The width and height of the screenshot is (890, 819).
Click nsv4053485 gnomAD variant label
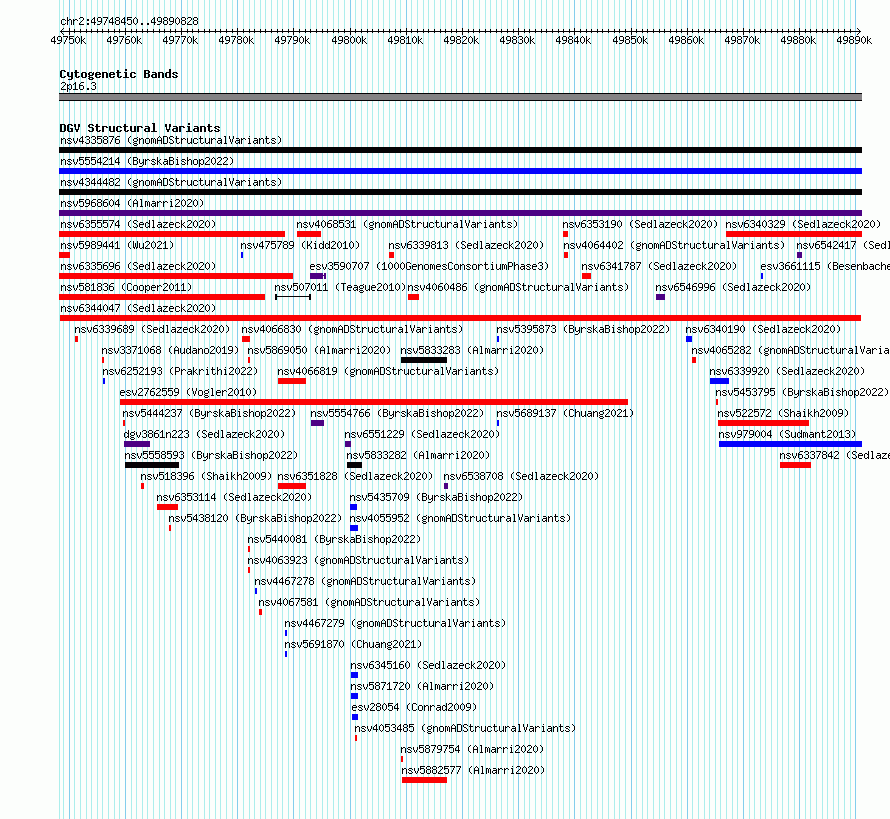pyautogui.click(x=465, y=728)
